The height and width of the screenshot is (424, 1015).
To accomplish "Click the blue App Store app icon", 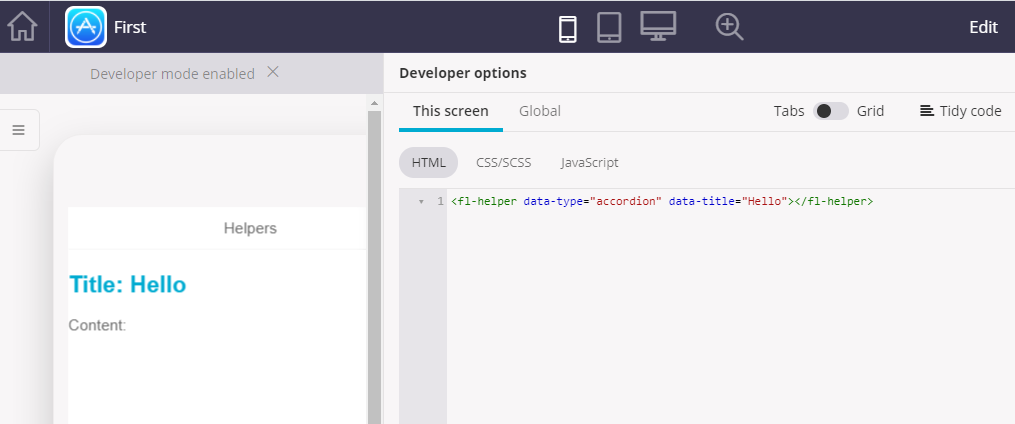I will click(86, 27).
